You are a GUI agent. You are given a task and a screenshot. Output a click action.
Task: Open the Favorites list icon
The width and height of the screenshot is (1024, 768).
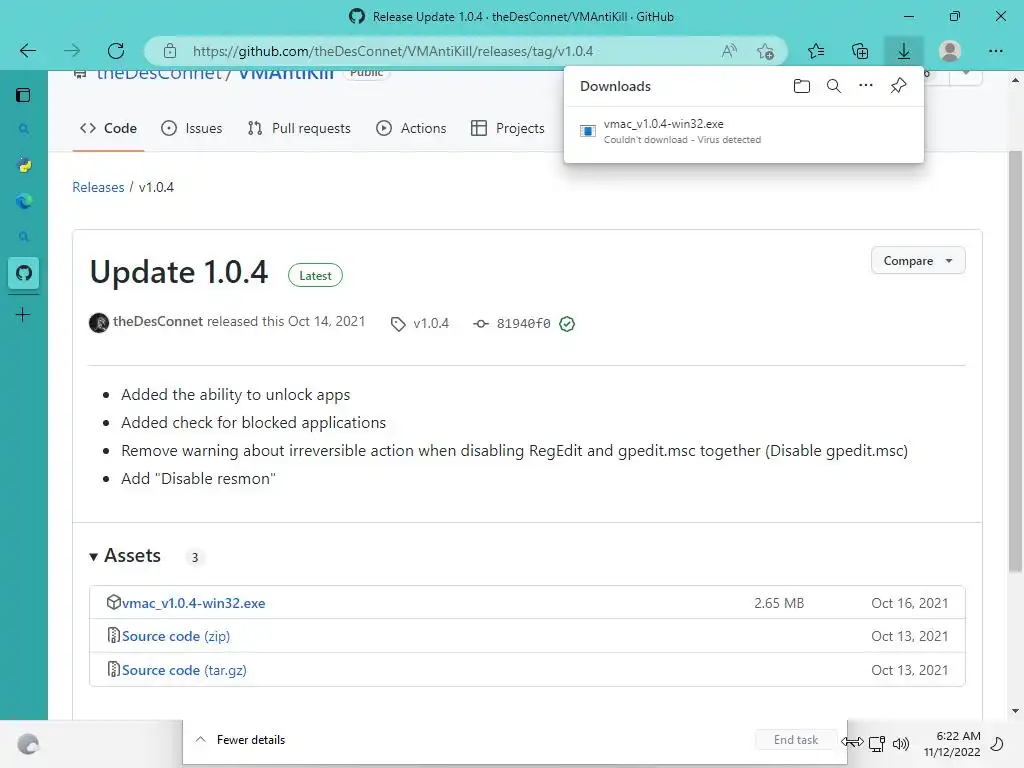tap(816, 51)
